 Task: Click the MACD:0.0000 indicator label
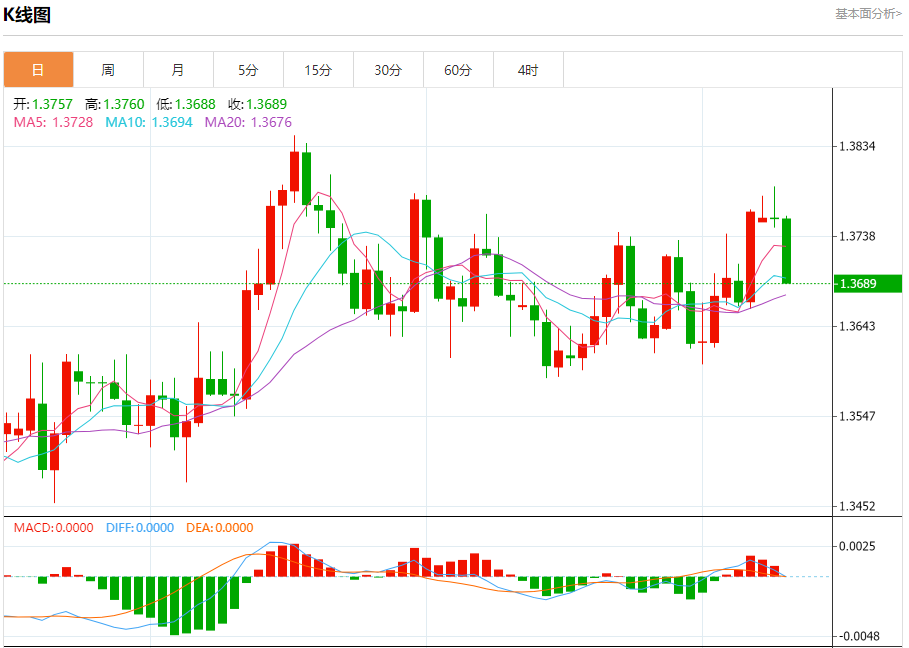[x=53, y=528]
